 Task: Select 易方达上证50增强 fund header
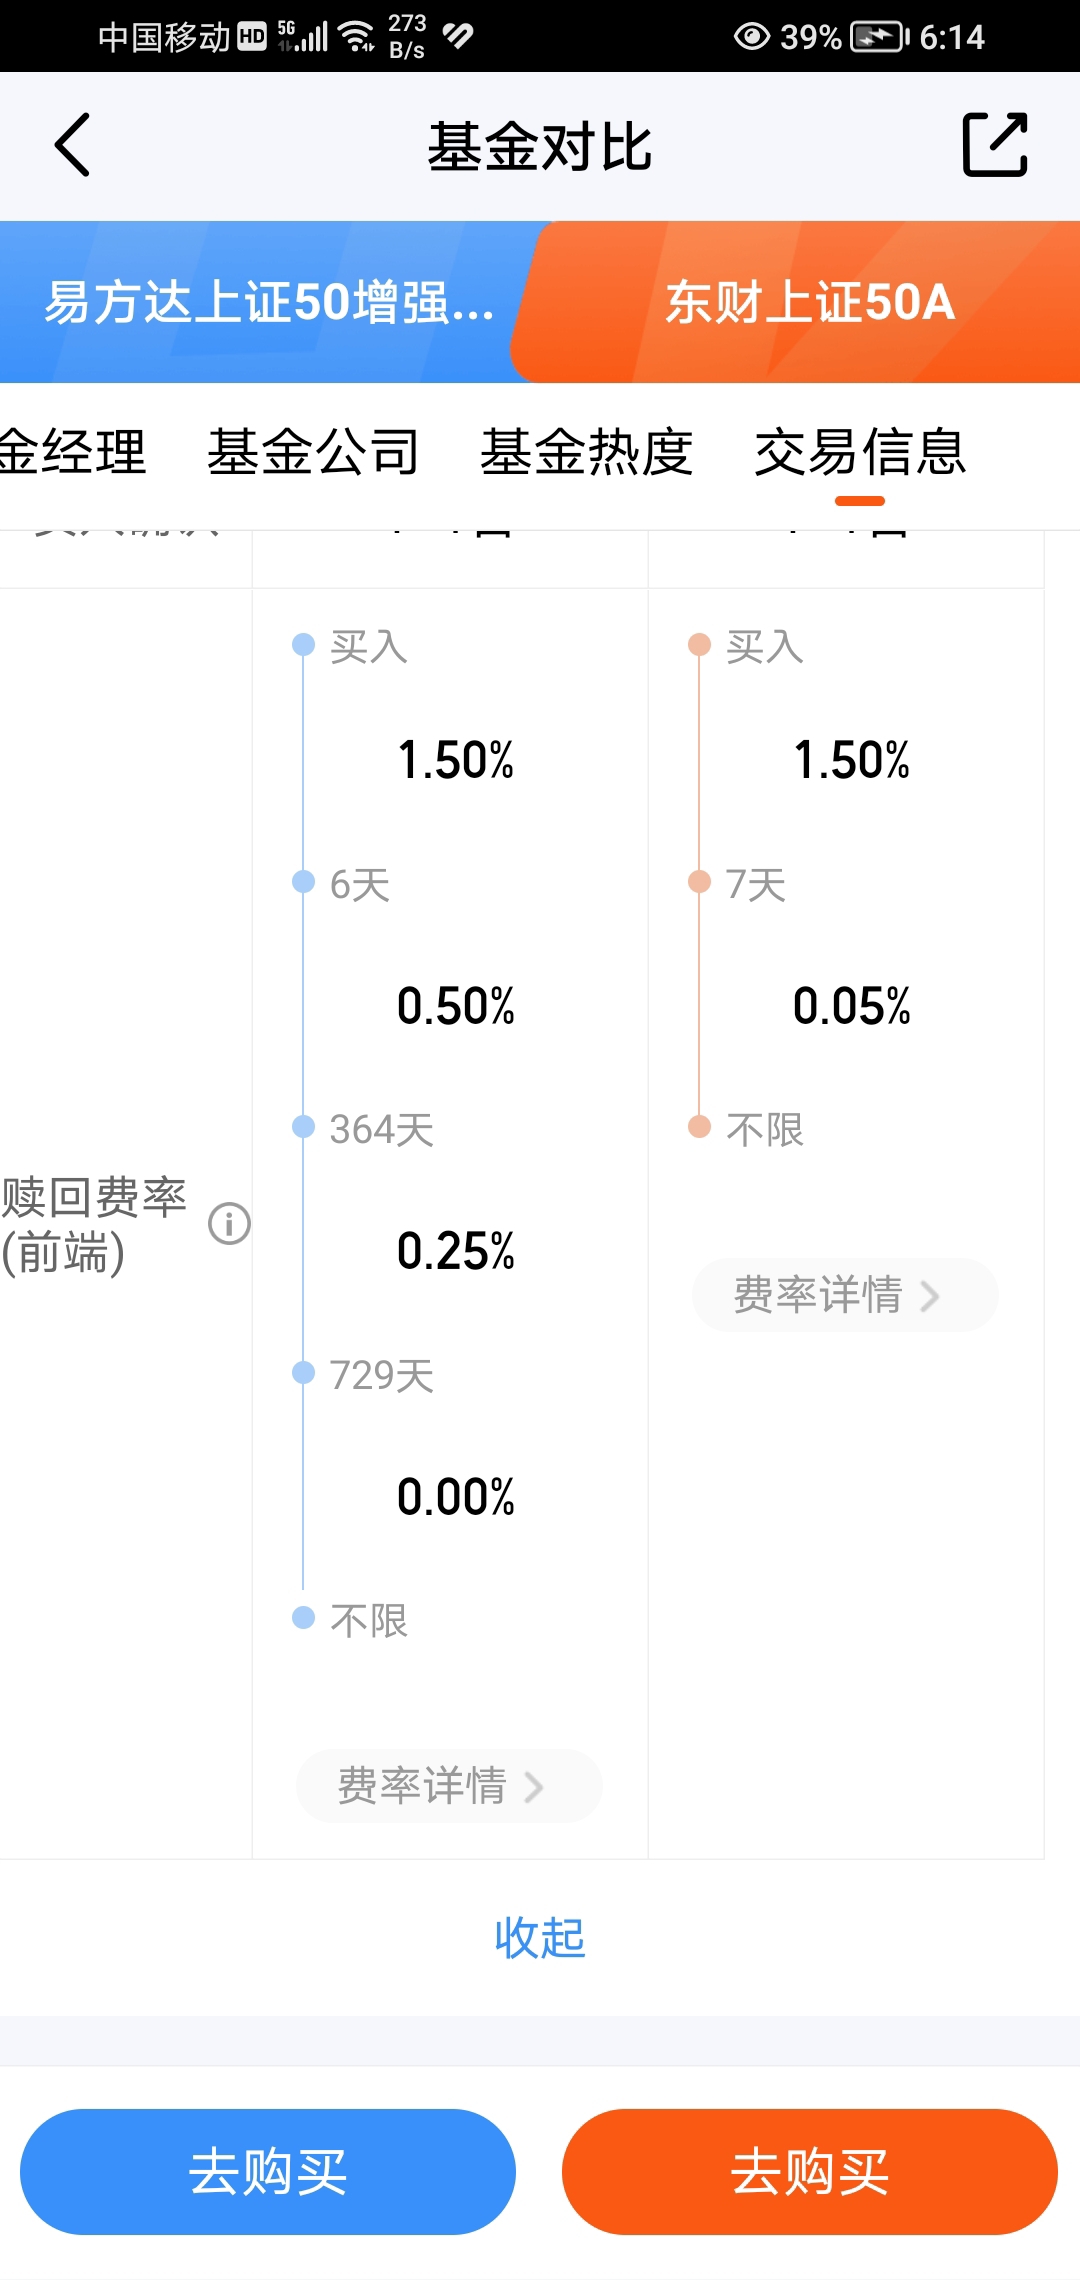click(x=268, y=302)
